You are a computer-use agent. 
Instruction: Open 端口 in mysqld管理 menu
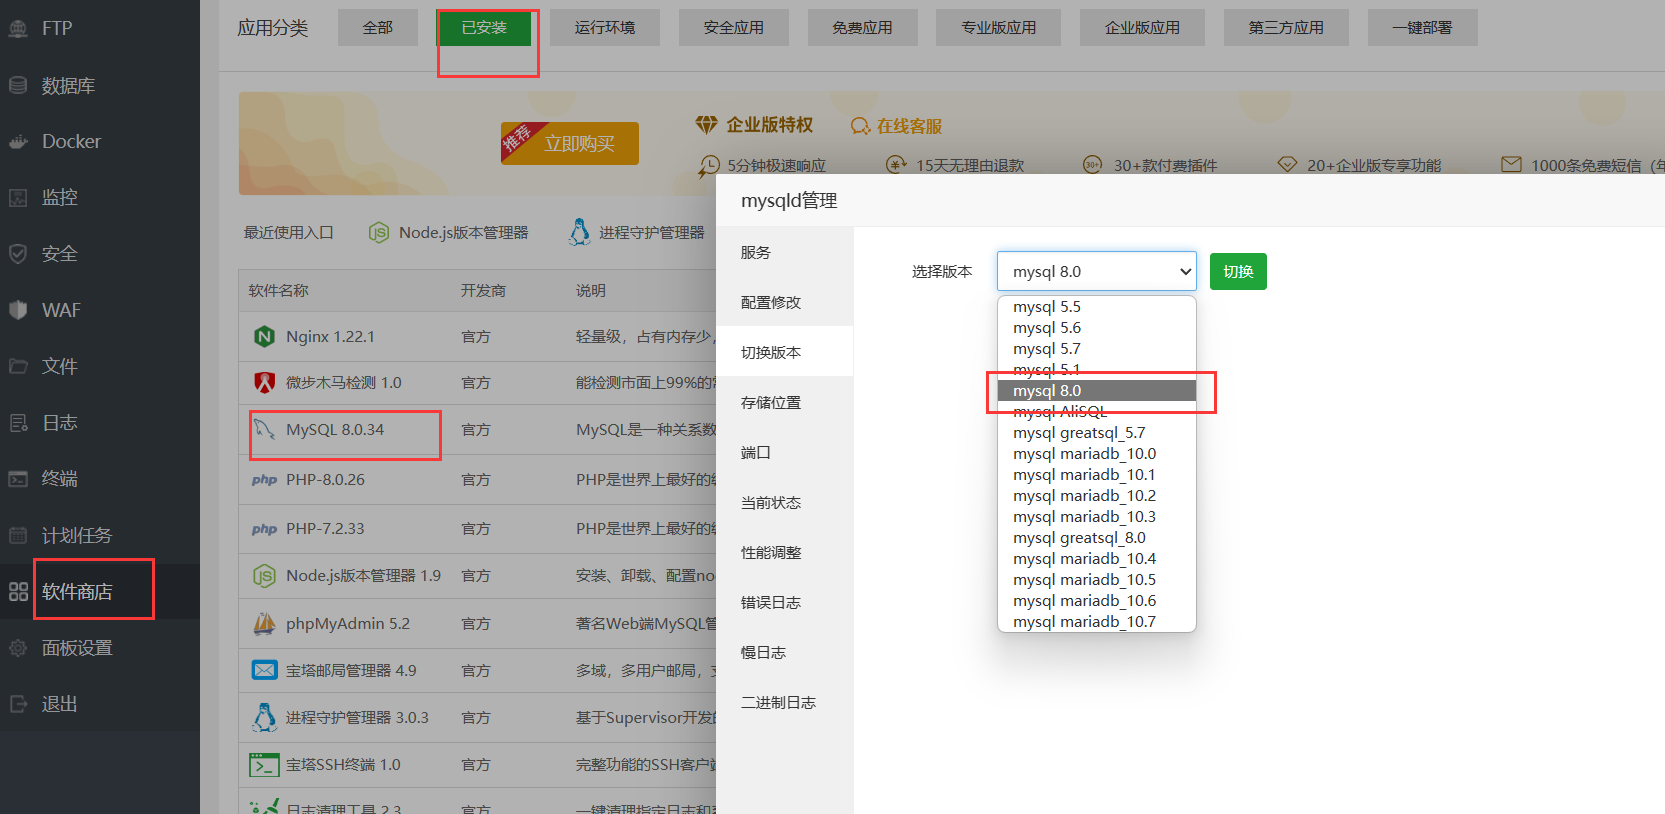785,452
